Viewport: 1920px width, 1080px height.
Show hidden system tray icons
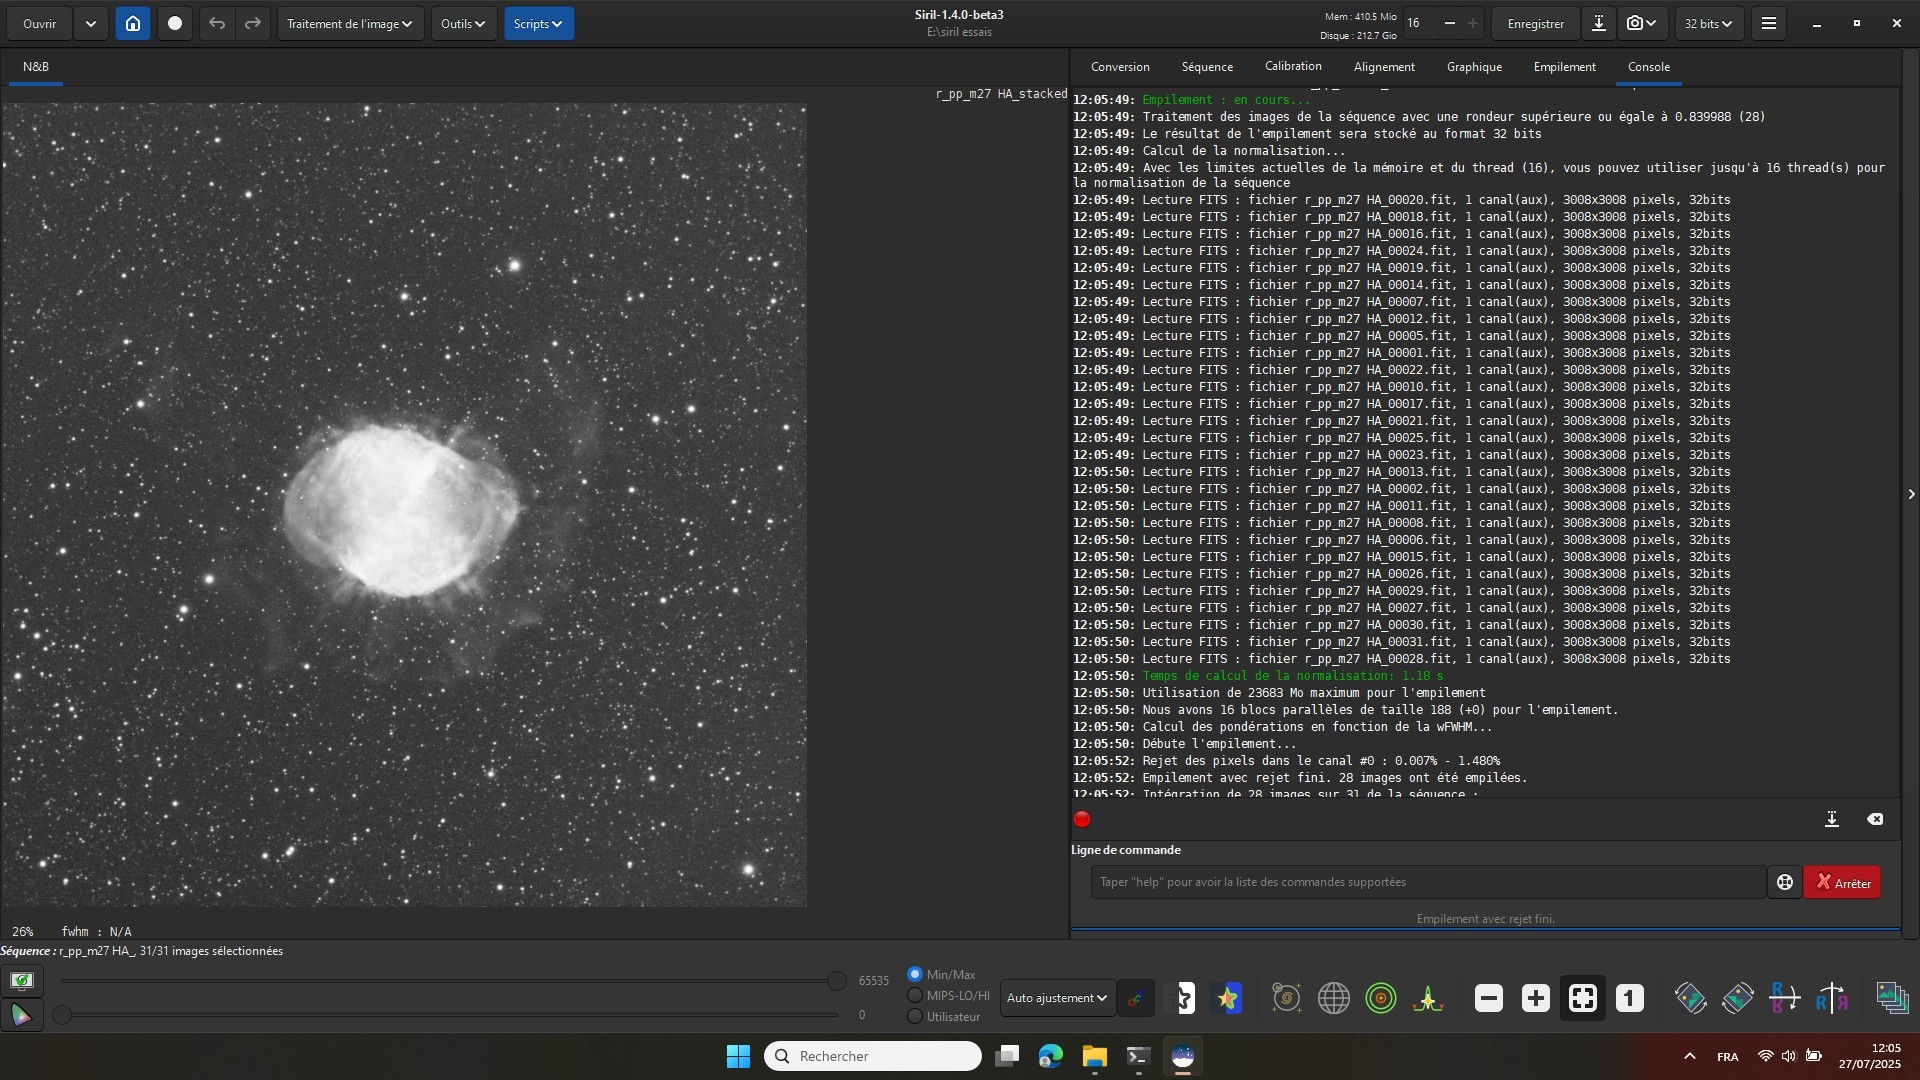1690,1056
